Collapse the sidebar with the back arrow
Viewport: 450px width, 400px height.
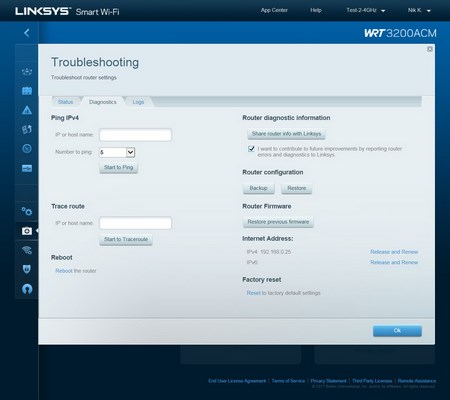click(x=27, y=33)
